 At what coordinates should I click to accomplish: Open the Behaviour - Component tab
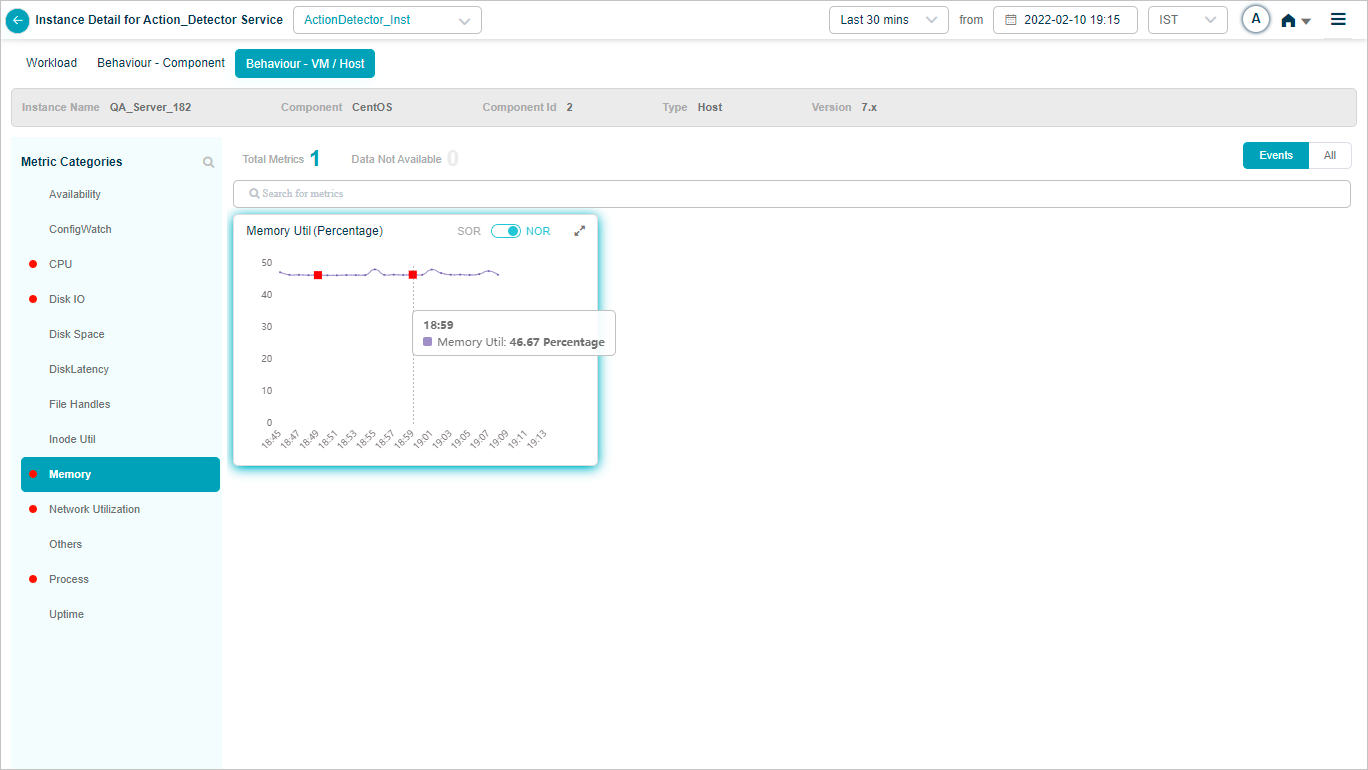click(x=161, y=63)
